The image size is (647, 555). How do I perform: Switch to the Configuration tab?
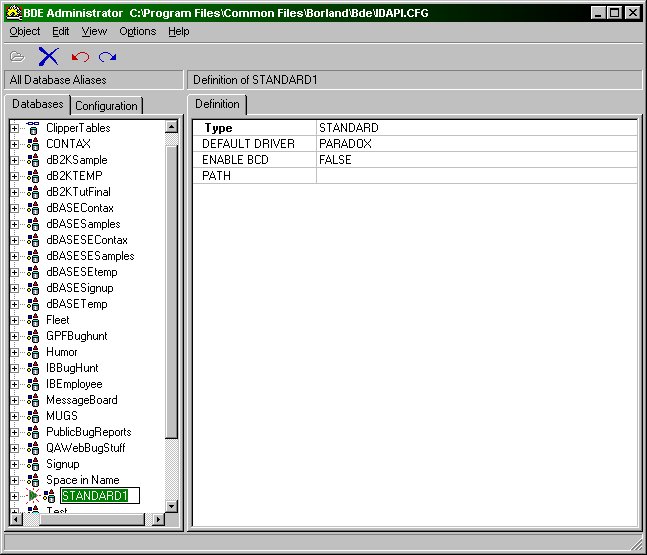pos(106,106)
